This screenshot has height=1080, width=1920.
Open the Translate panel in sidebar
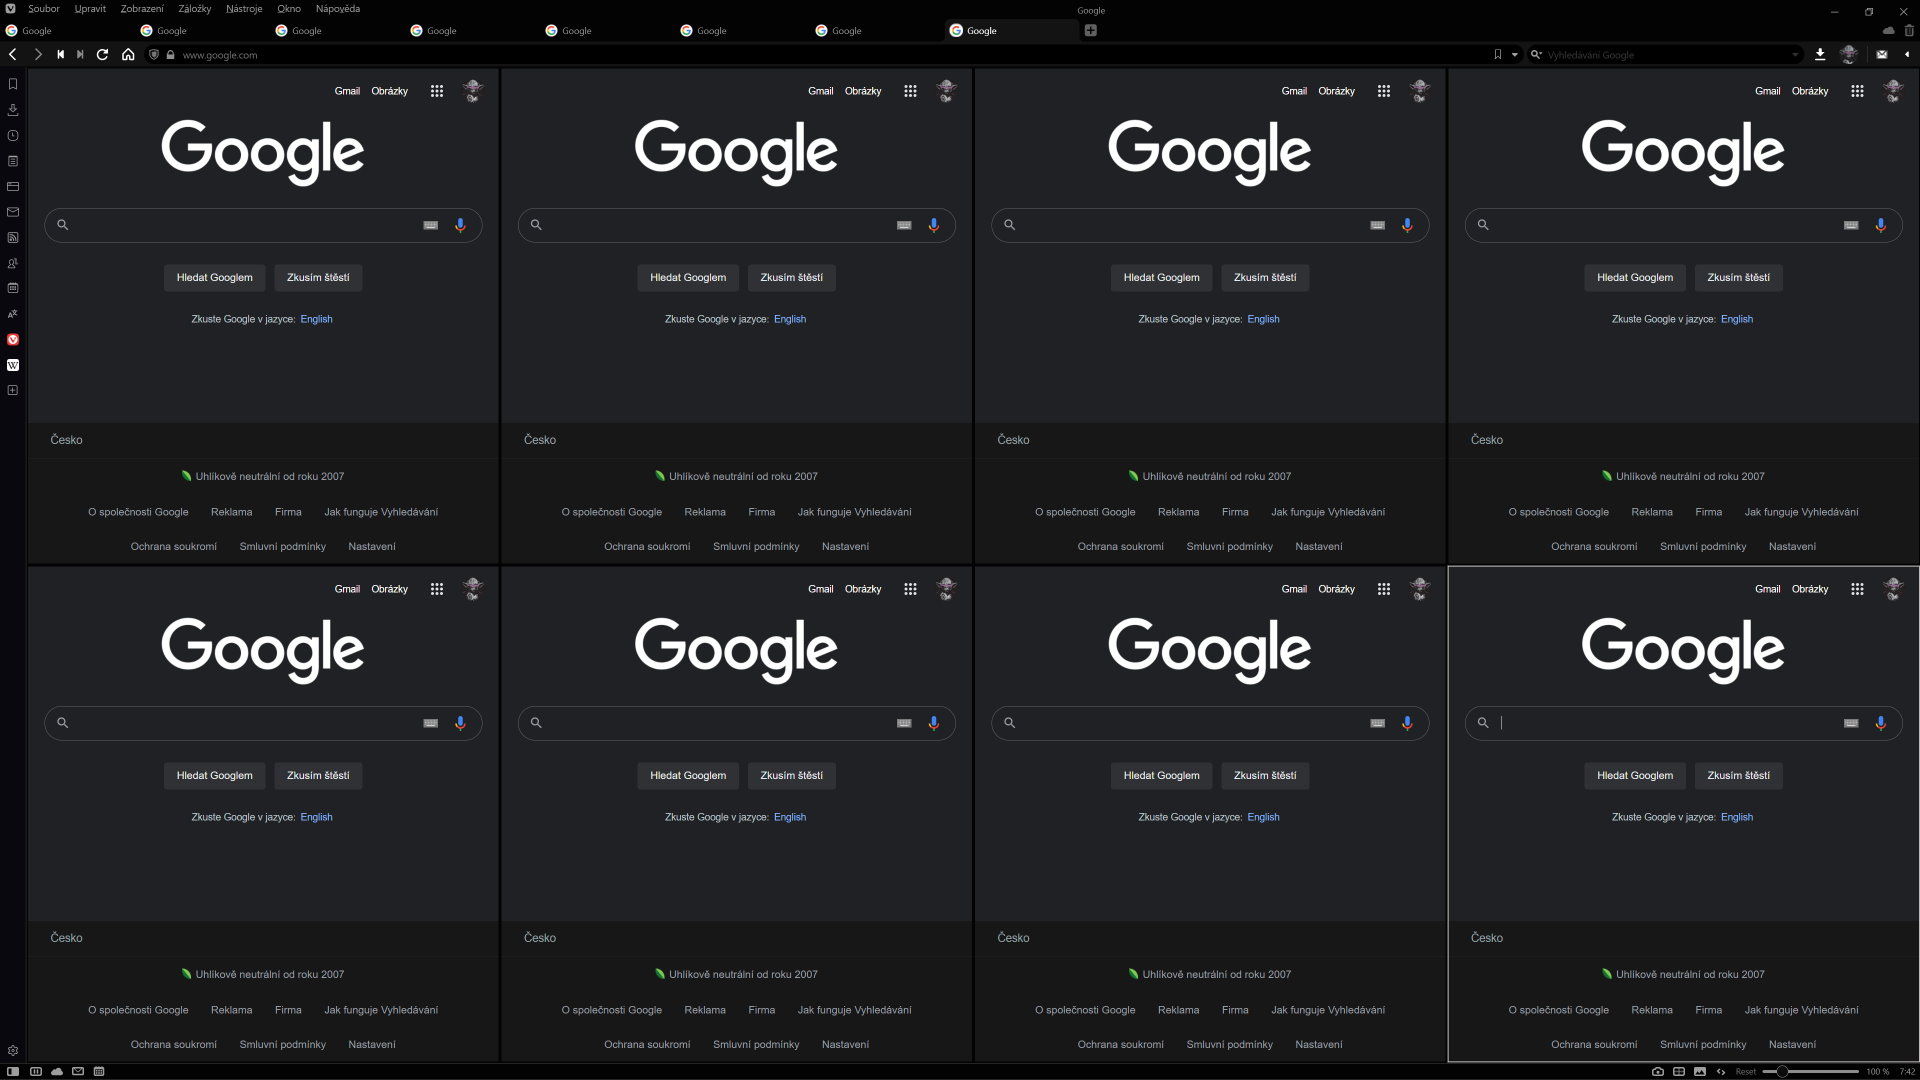click(13, 314)
